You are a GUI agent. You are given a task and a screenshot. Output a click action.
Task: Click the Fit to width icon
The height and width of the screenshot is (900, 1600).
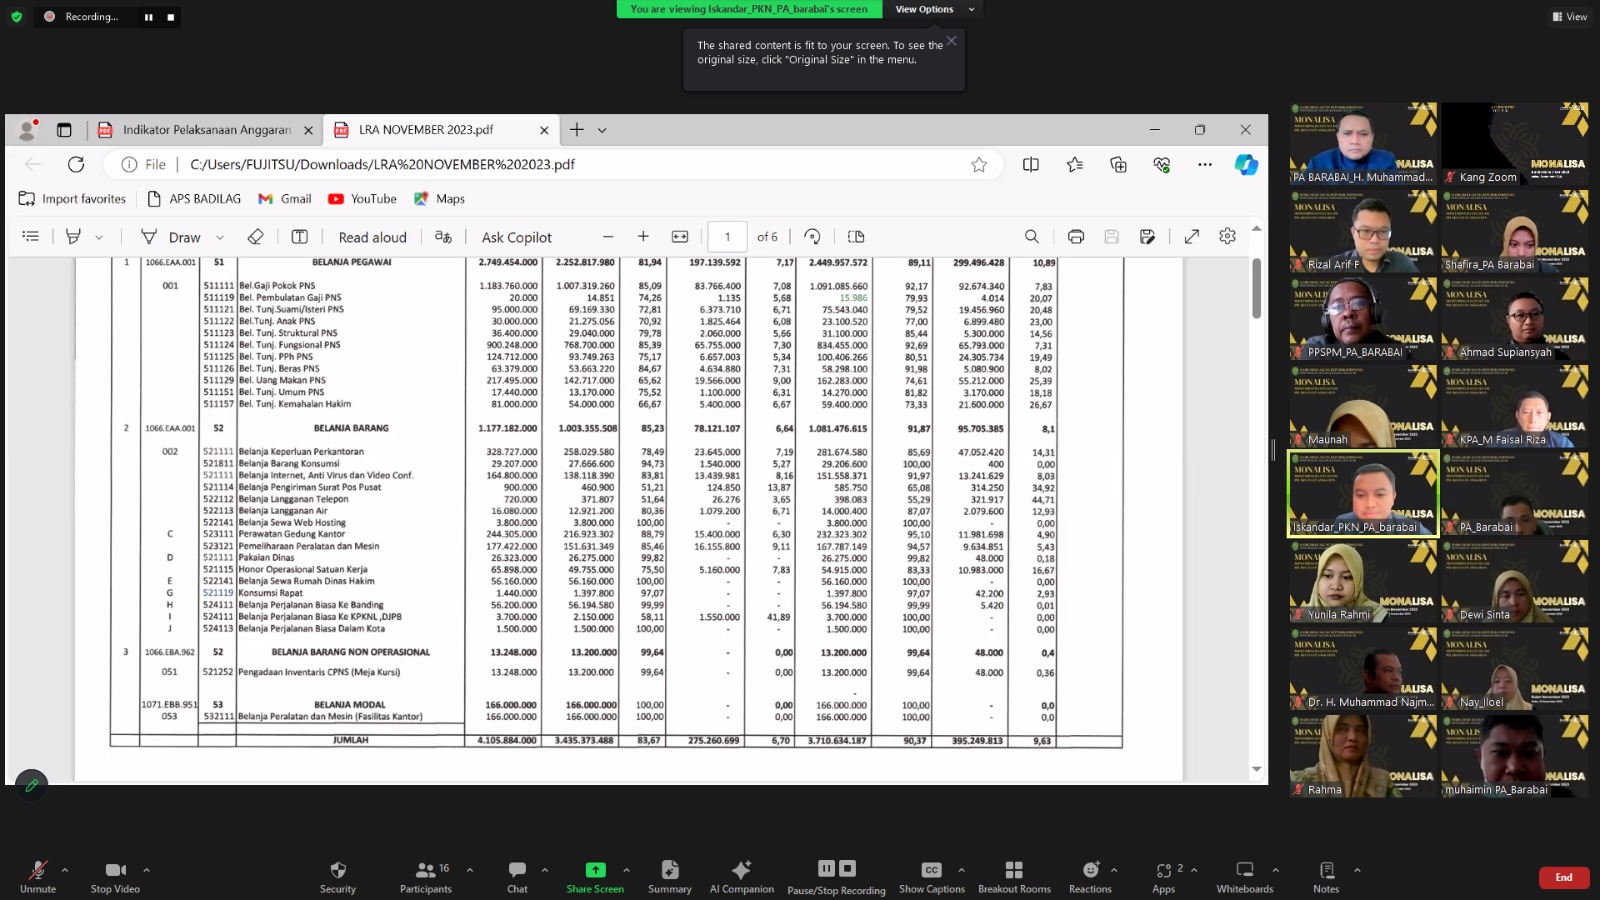pyautogui.click(x=680, y=237)
